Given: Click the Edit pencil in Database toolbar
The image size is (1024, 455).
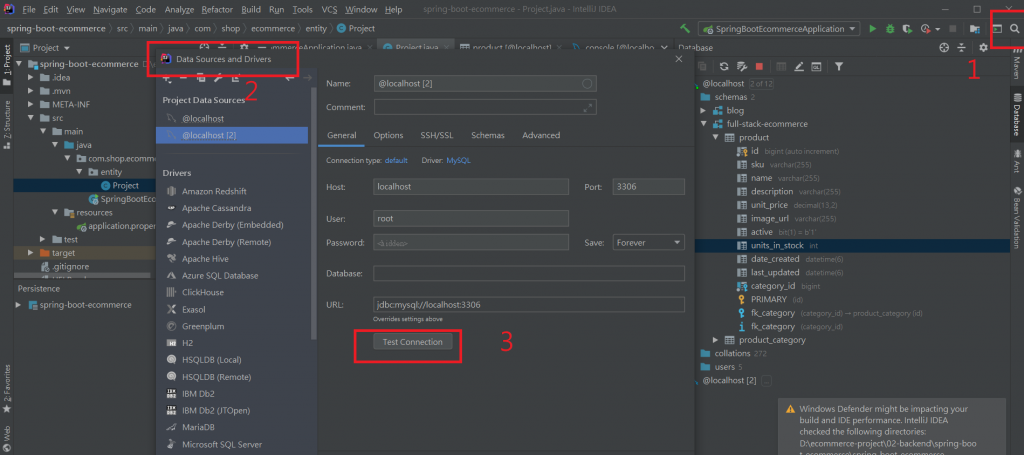Looking at the screenshot, I should pyautogui.click(x=799, y=66).
